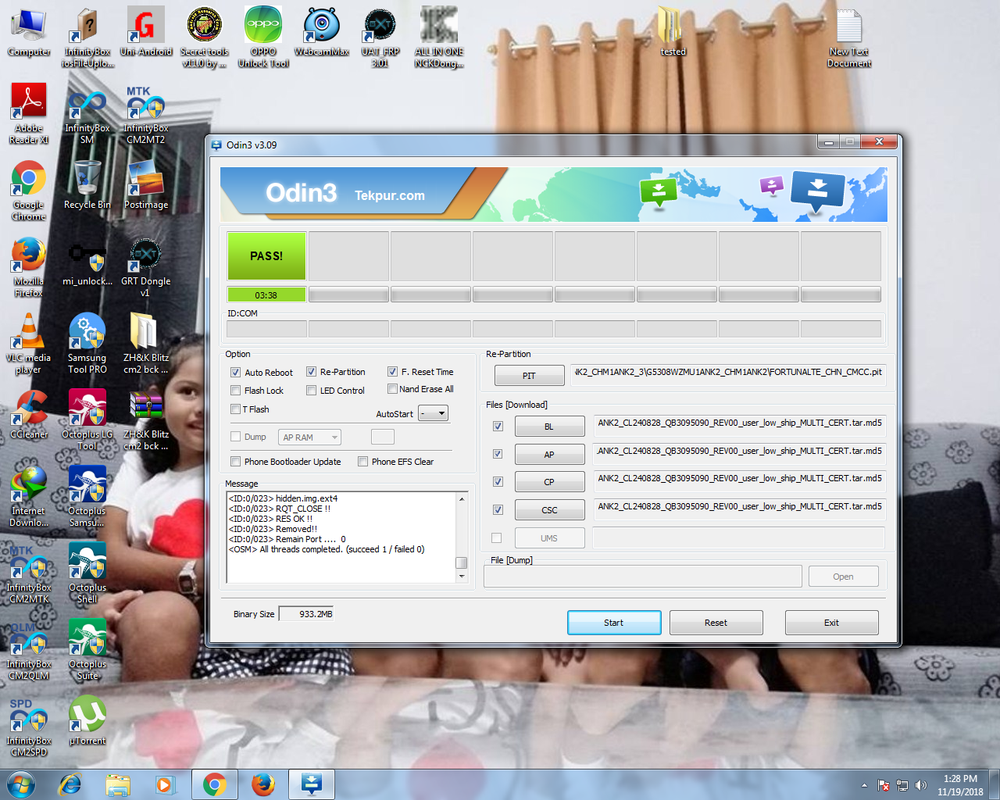Launch CCleaner desktop shortcut

pos(29,416)
